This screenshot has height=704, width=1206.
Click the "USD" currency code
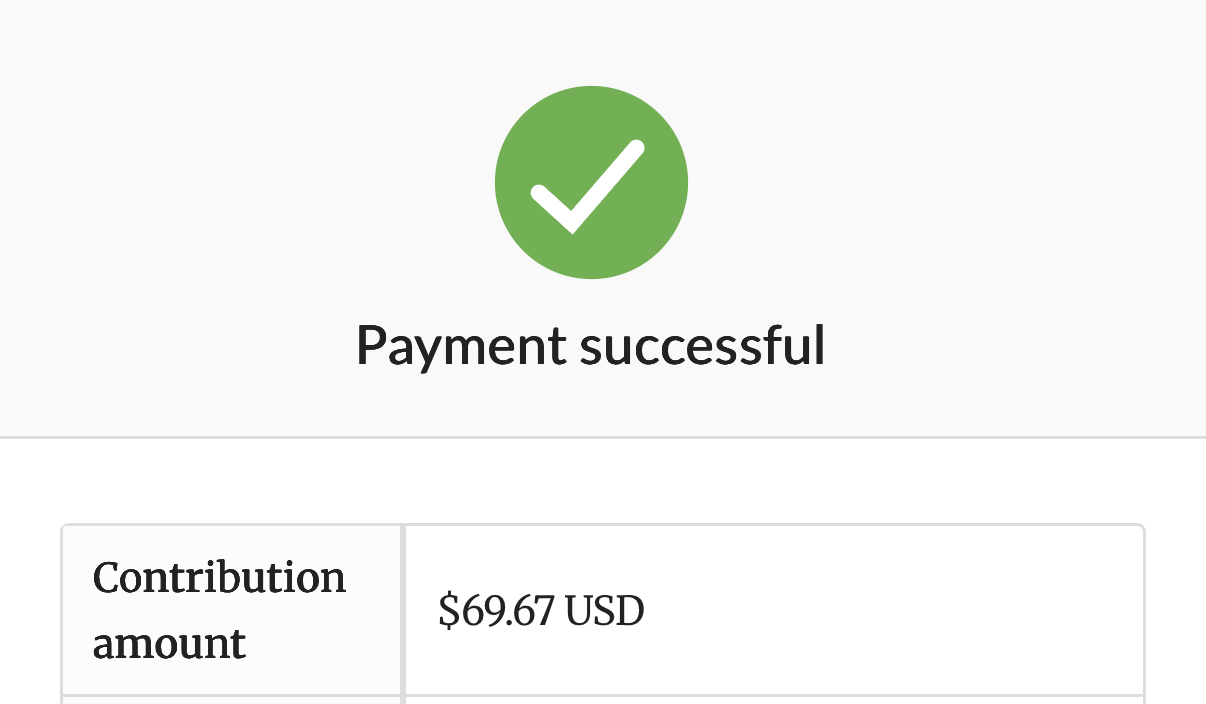point(604,610)
